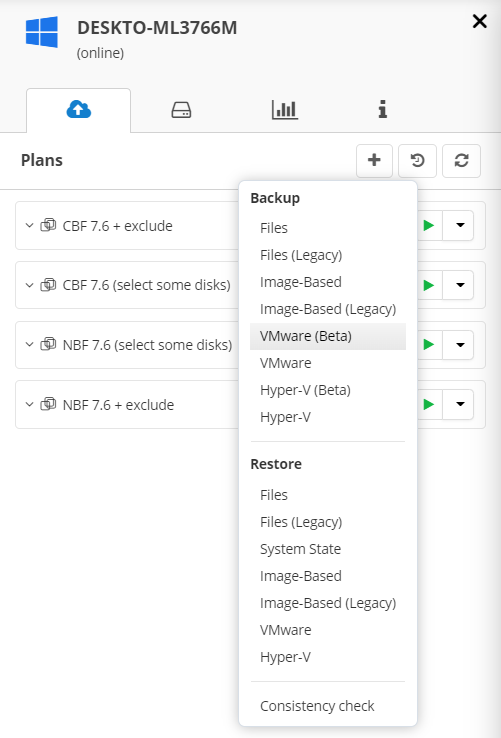Open the bar chart statistics tab
Viewport: 501px width, 738px height.
point(284,110)
